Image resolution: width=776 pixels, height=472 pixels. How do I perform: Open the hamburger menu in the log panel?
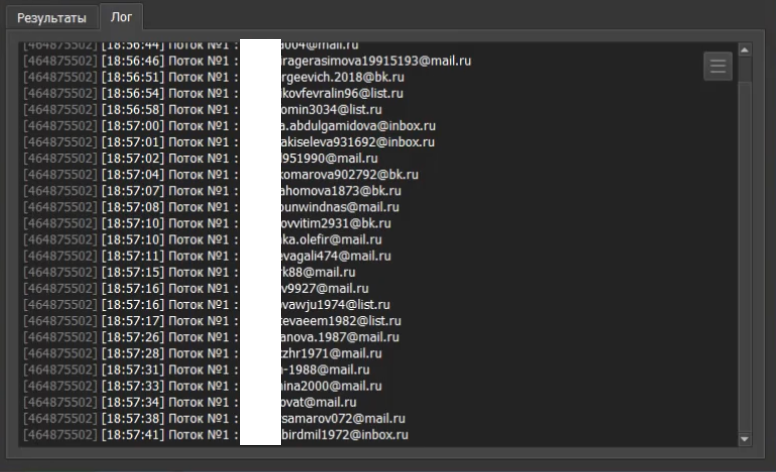click(x=718, y=66)
